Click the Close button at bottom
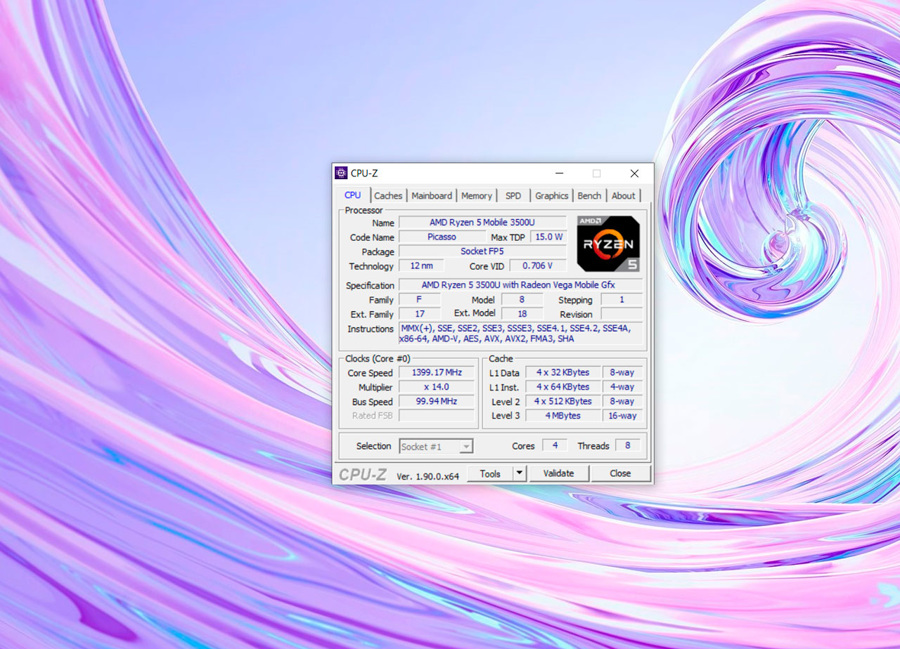Viewport: 900px width, 649px height. click(620, 473)
